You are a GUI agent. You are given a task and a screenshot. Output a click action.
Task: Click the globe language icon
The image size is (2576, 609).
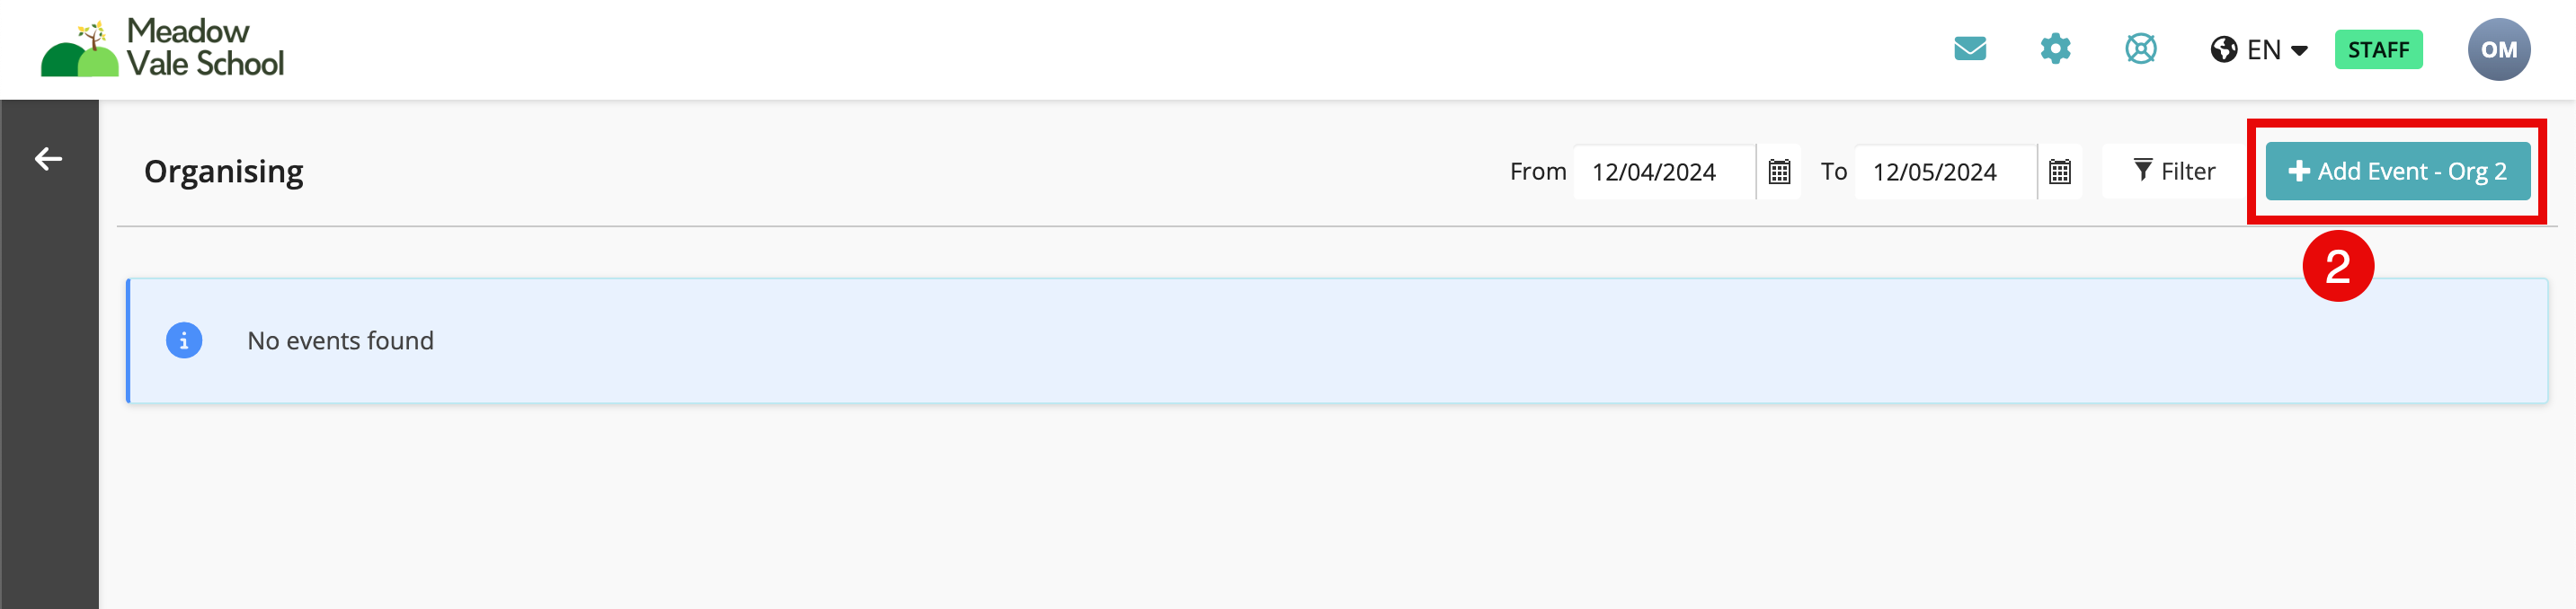click(x=2223, y=49)
